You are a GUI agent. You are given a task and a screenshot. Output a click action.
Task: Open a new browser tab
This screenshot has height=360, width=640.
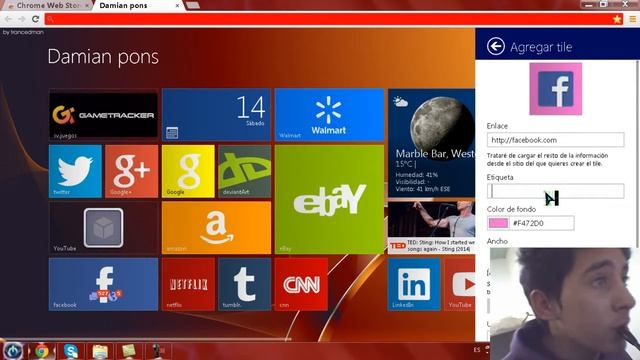[192, 5]
